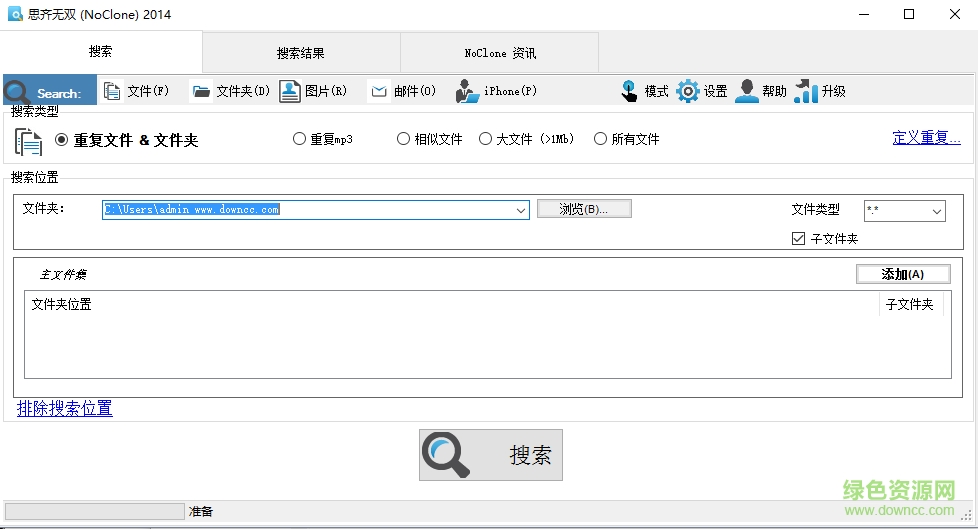
Task: Expand the 文件类型 file type dropdown
Action: point(936,211)
